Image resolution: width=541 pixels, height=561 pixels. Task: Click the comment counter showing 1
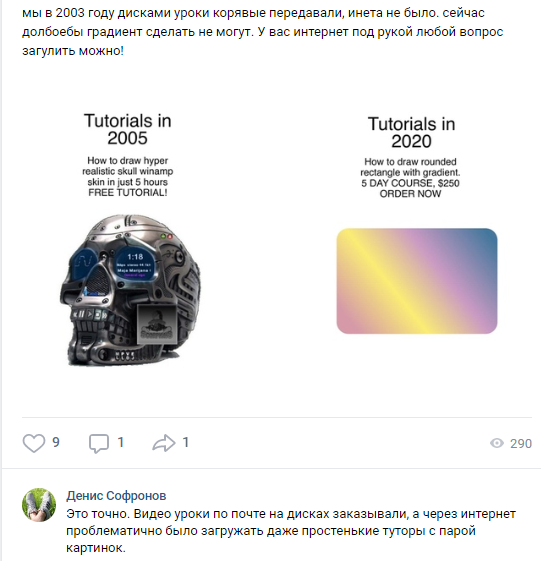pyautogui.click(x=121, y=443)
